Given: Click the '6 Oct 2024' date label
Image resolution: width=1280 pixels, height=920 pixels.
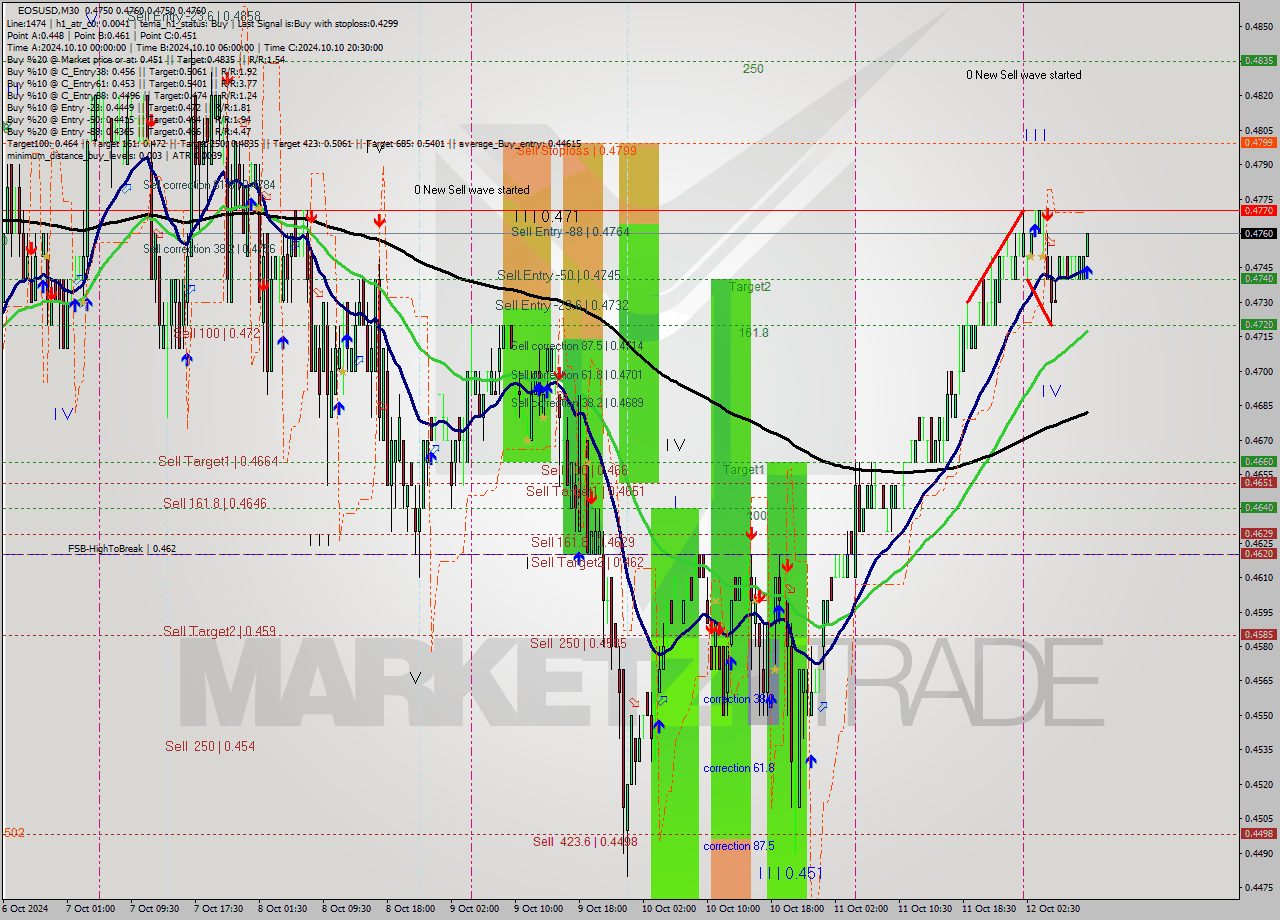Looking at the screenshot, I should (x=26, y=909).
